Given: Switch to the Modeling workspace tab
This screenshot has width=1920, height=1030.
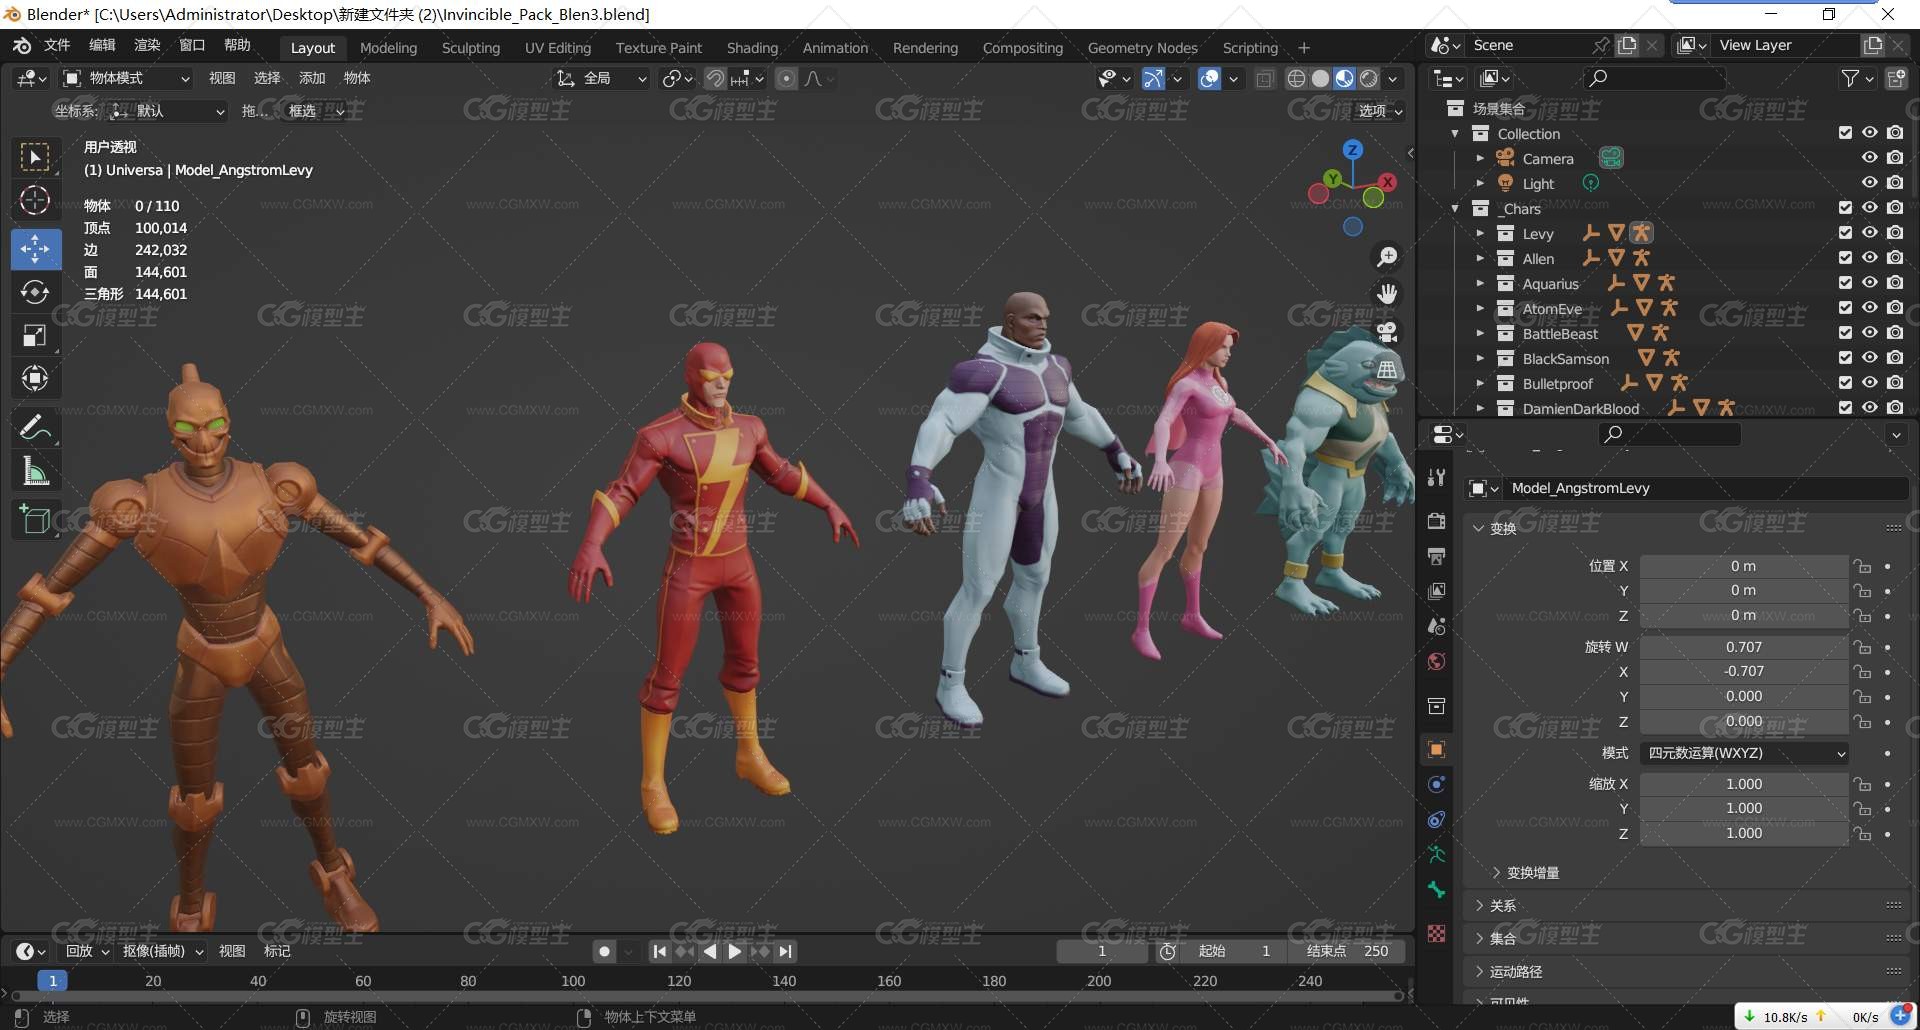Looking at the screenshot, I should coord(388,48).
